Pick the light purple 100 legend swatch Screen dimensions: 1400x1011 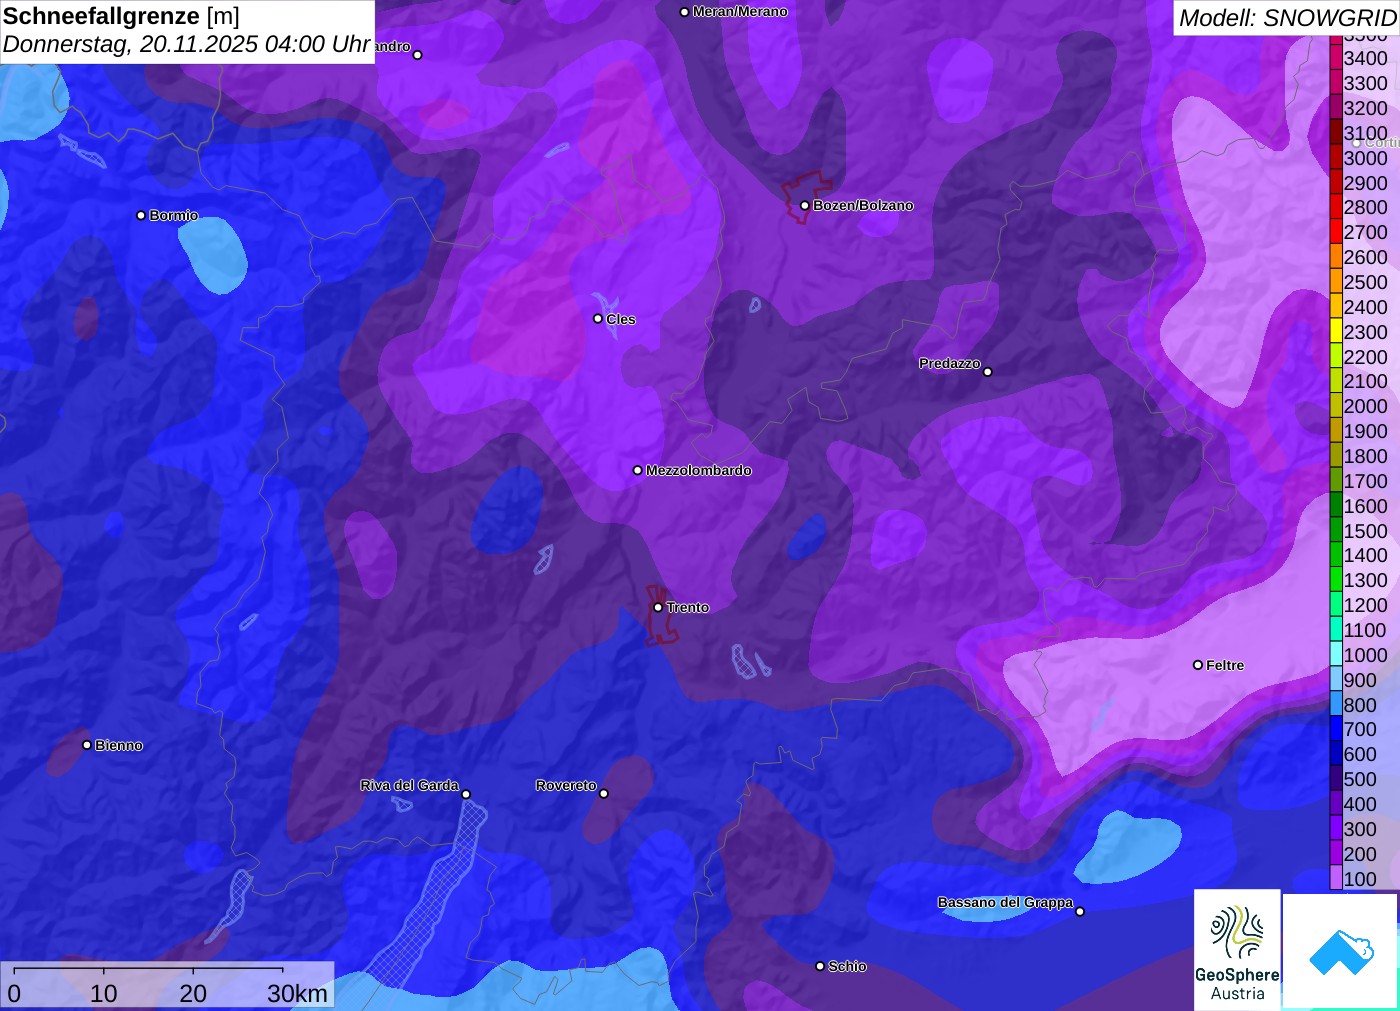[1336, 878]
